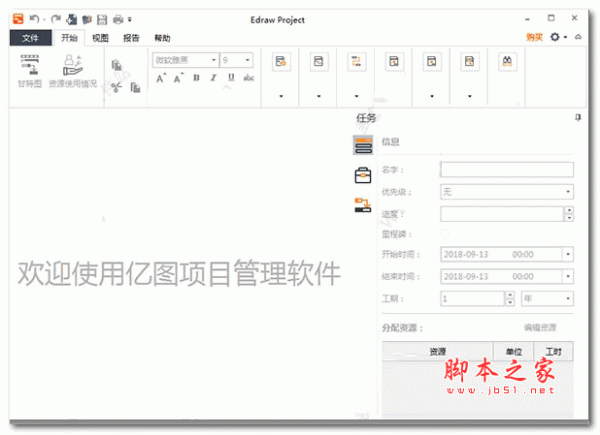This screenshot has height=435, width=600.
Task: Click the 工时 column header
Action: pyautogui.click(x=553, y=352)
